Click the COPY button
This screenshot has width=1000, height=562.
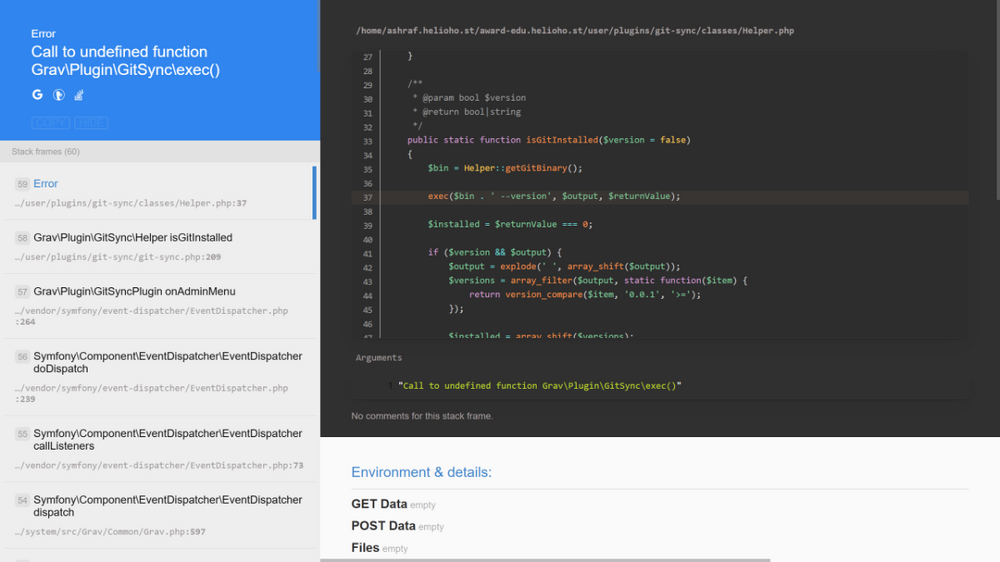coord(50,123)
